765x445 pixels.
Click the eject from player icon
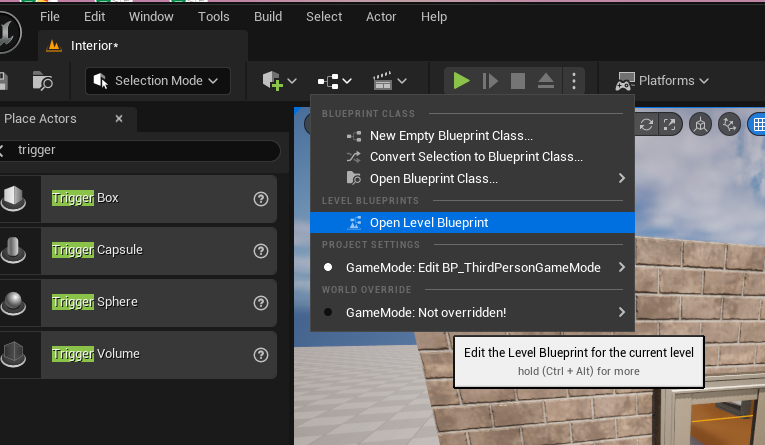point(546,81)
